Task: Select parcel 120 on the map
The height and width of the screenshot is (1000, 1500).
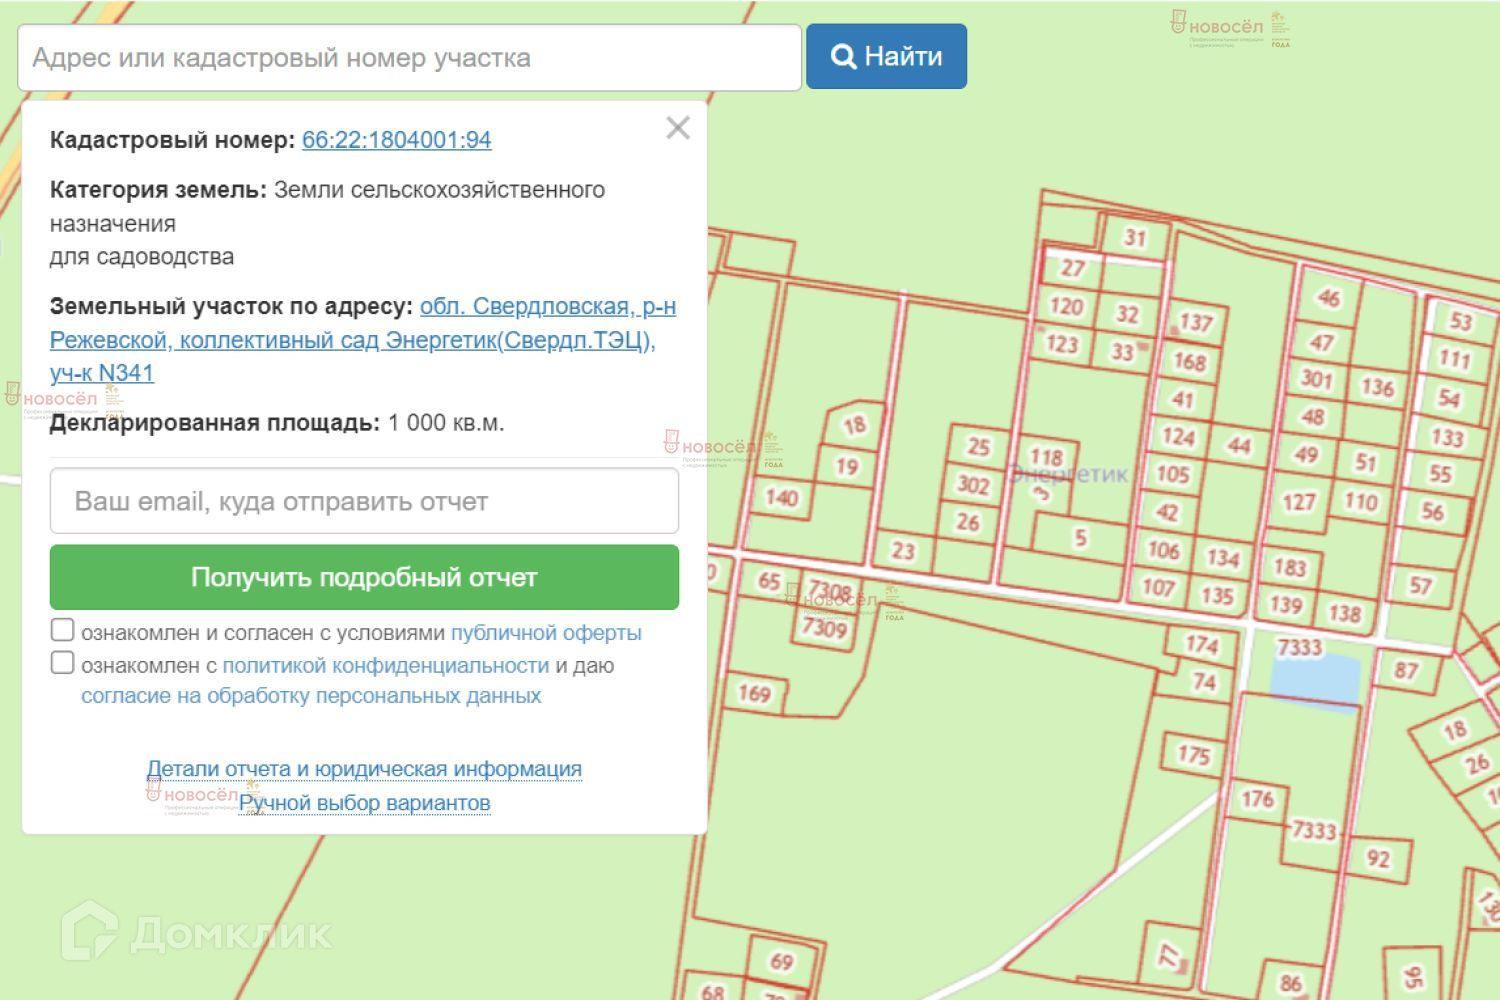Action: [x=1066, y=306]
